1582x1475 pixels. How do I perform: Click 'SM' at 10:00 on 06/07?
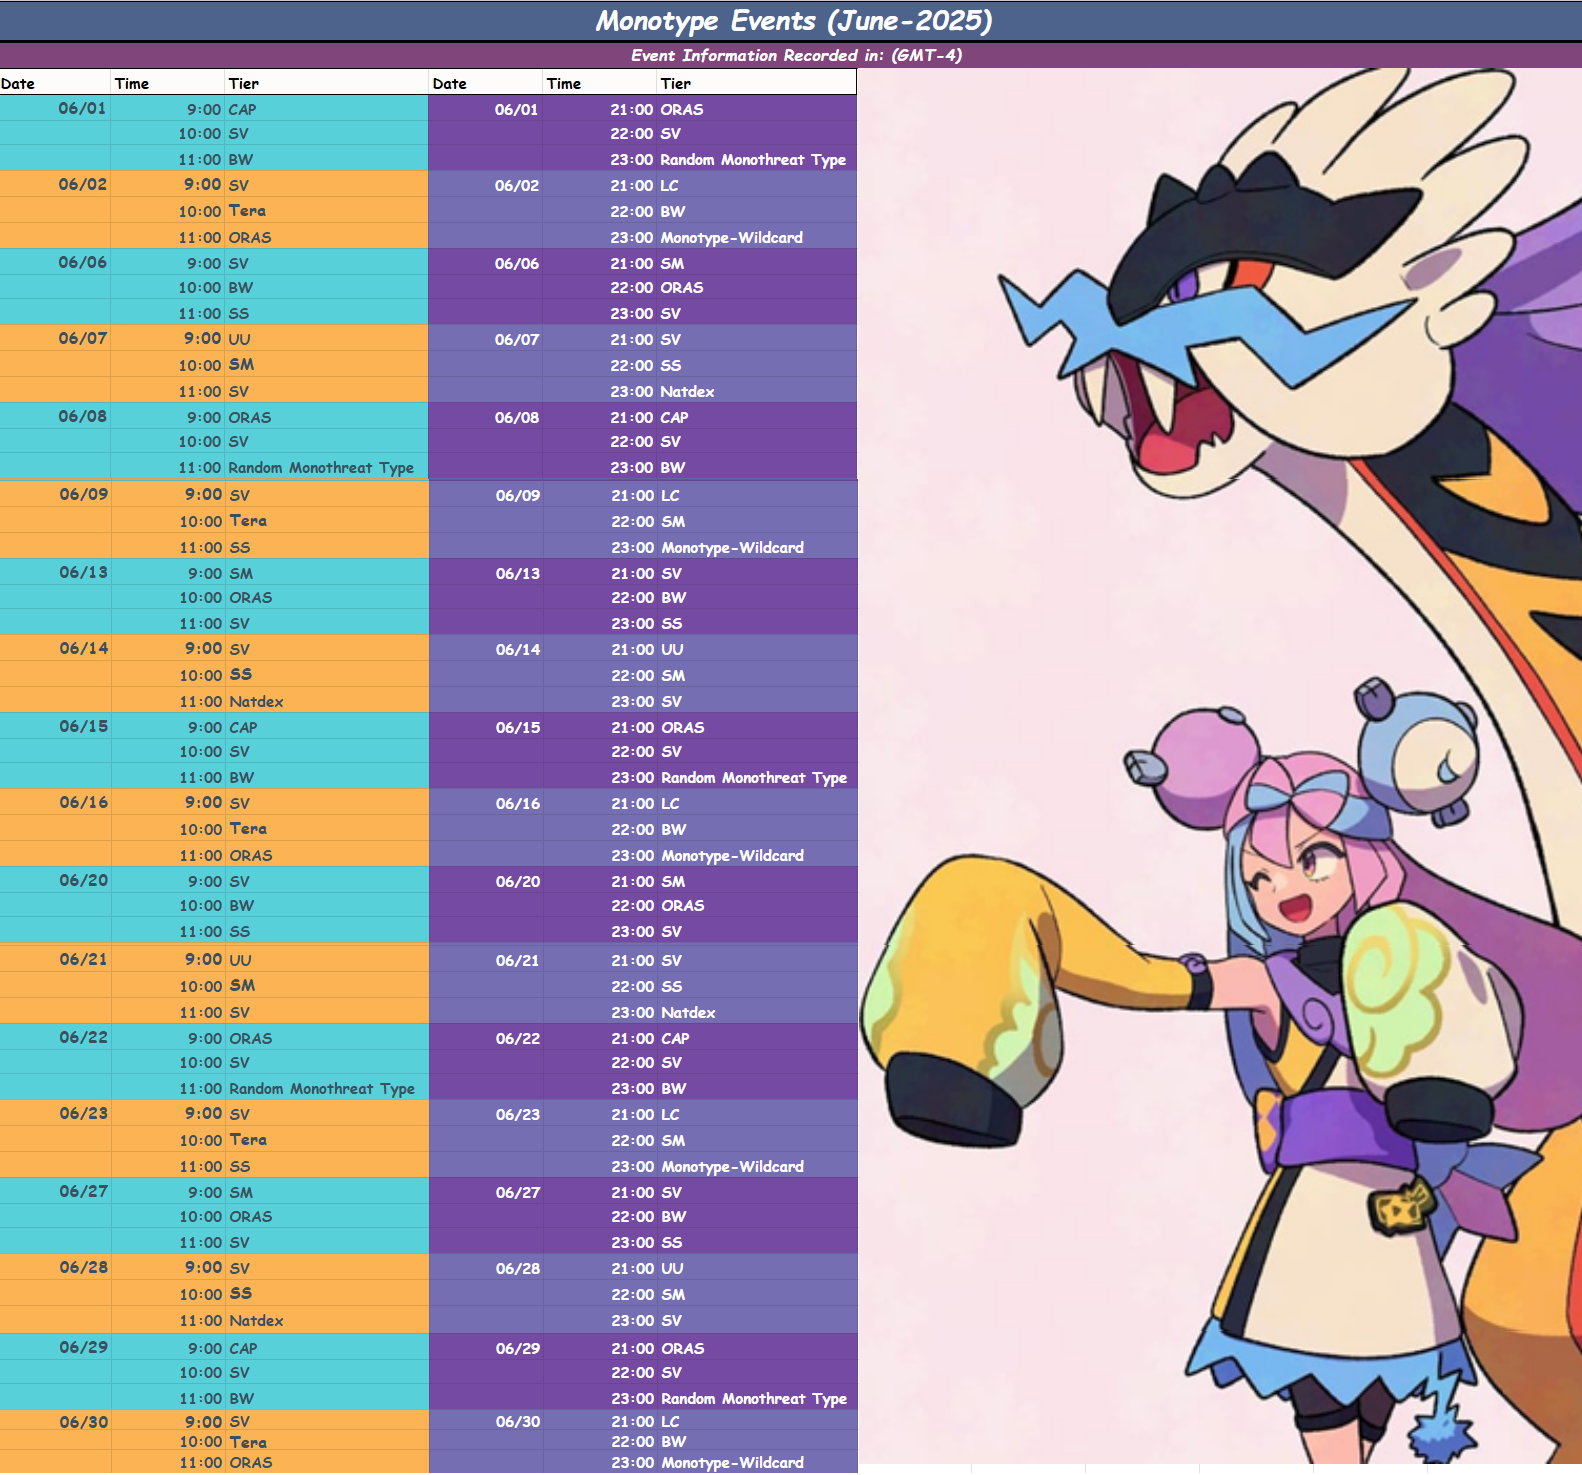click(241, 365)
